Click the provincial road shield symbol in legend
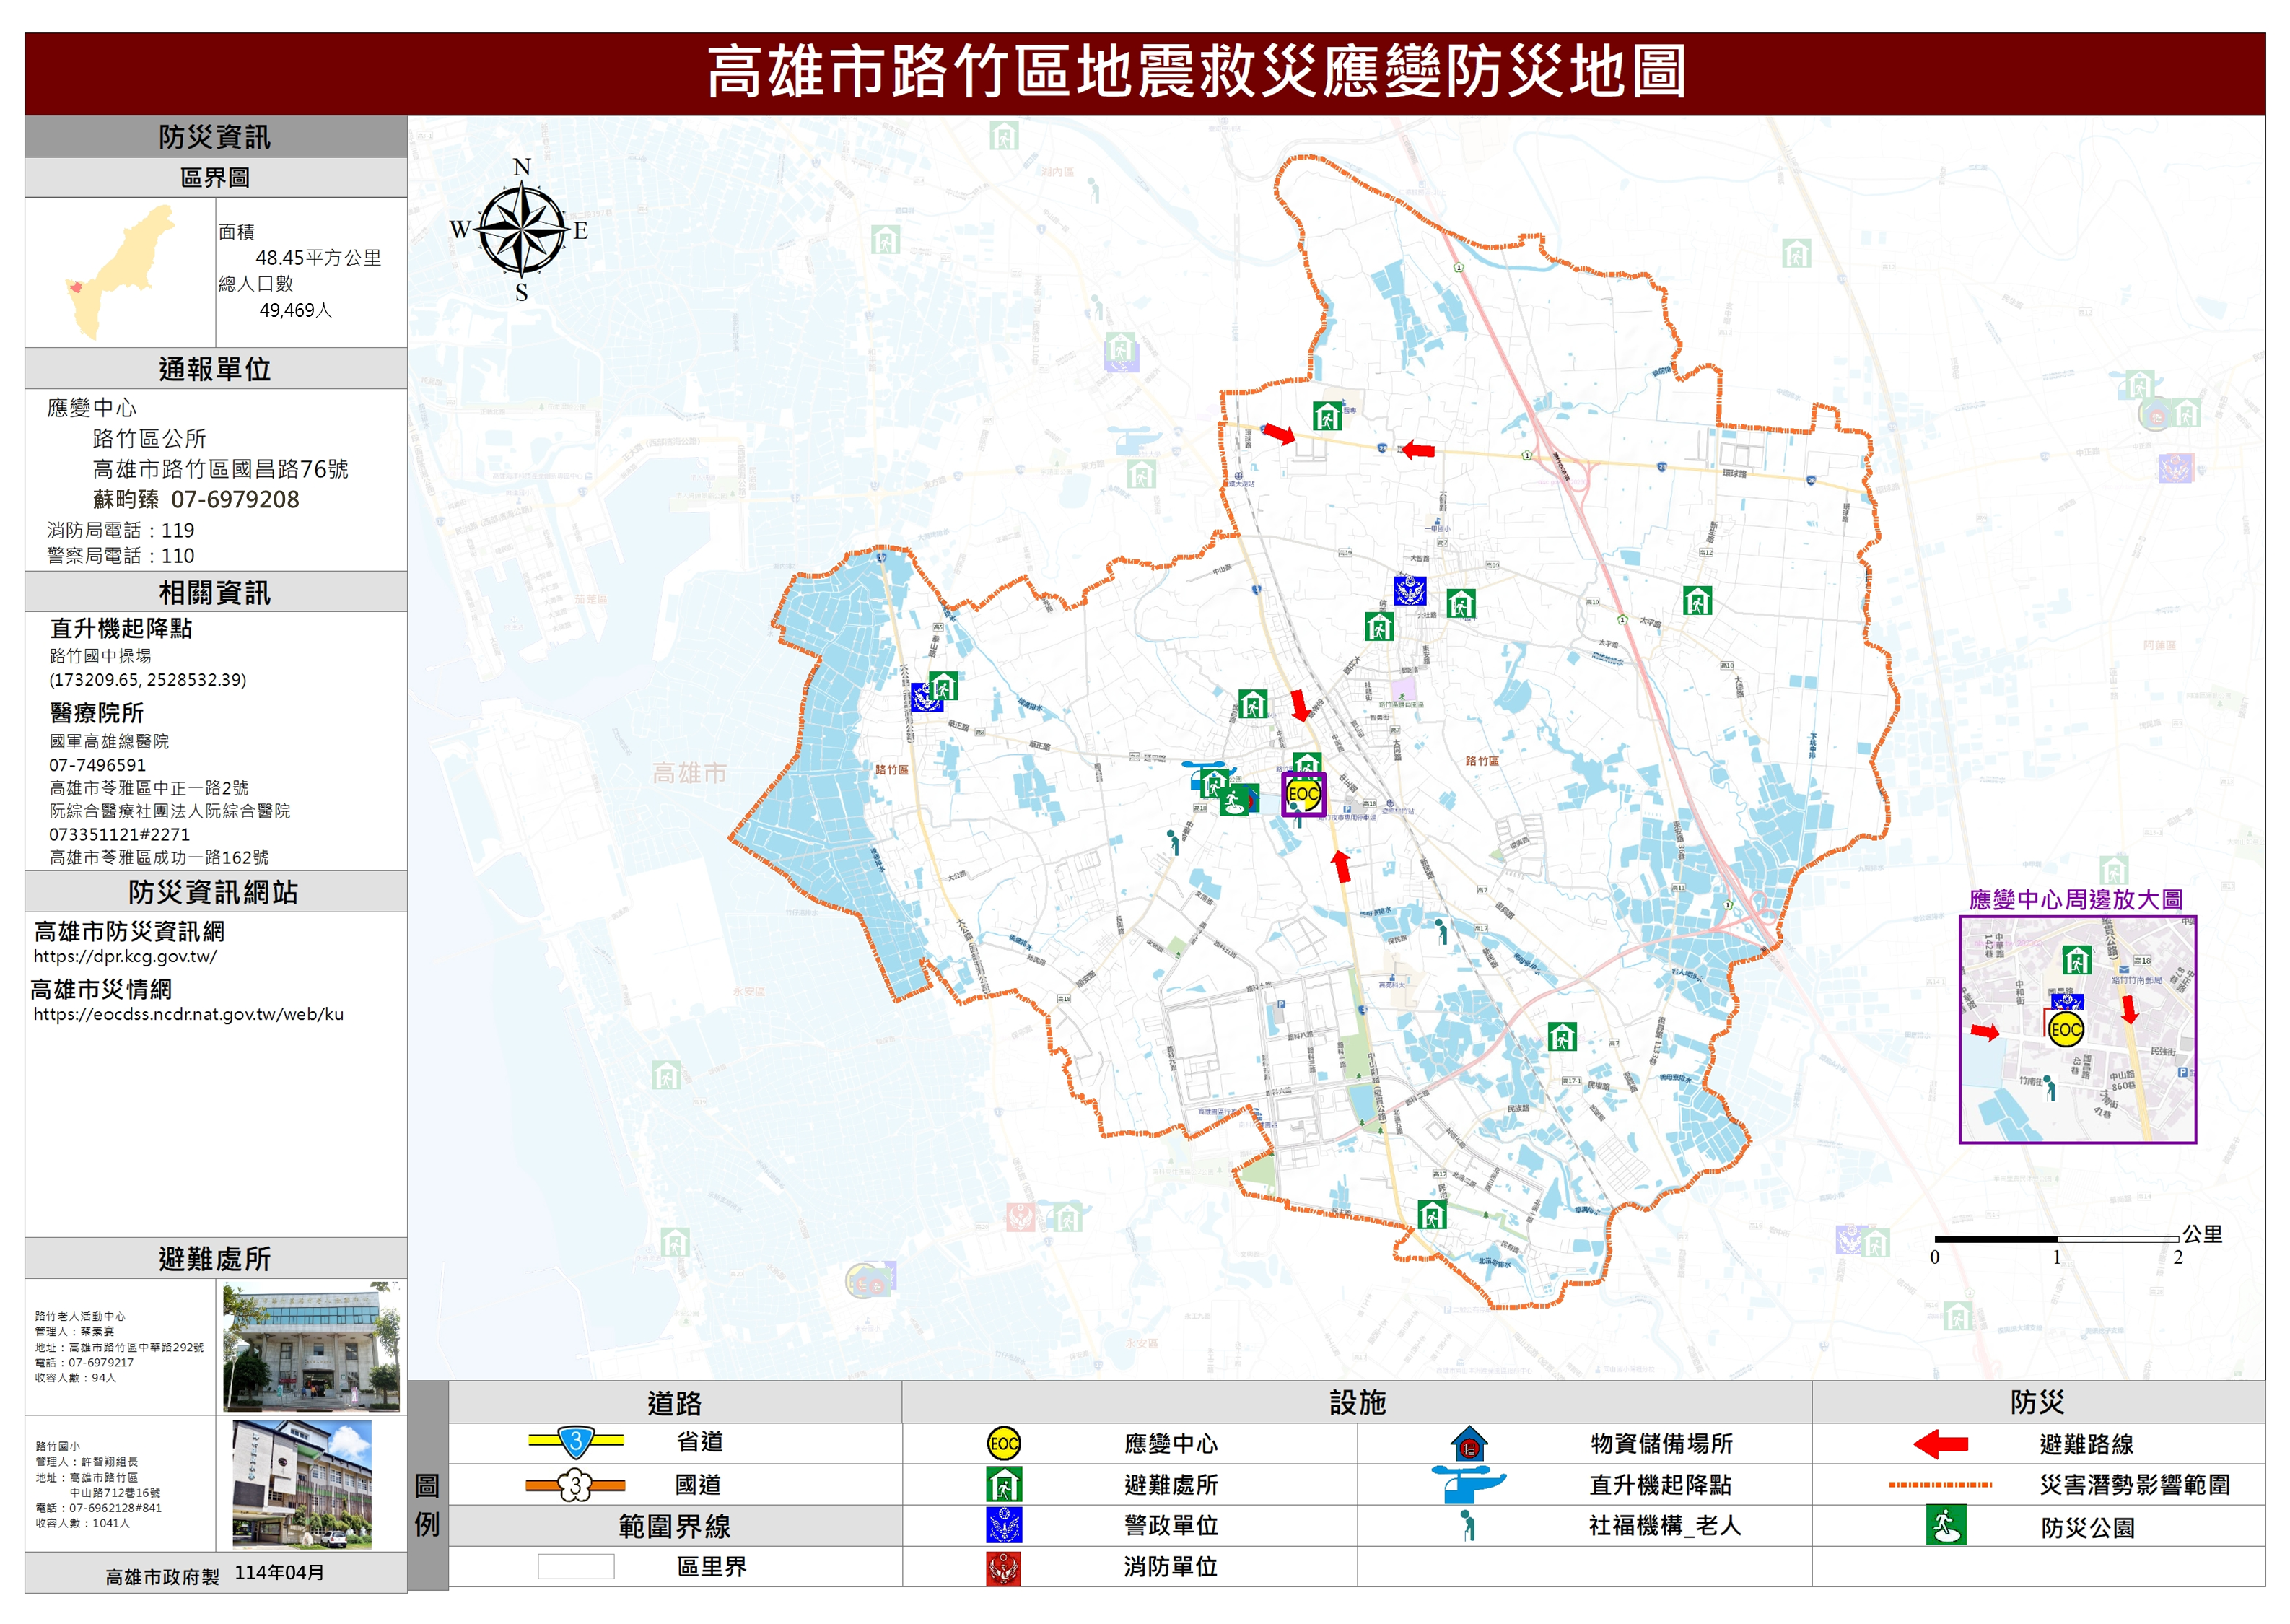The width and height of the screenshot is (2290, 1624). point(576,1442)
